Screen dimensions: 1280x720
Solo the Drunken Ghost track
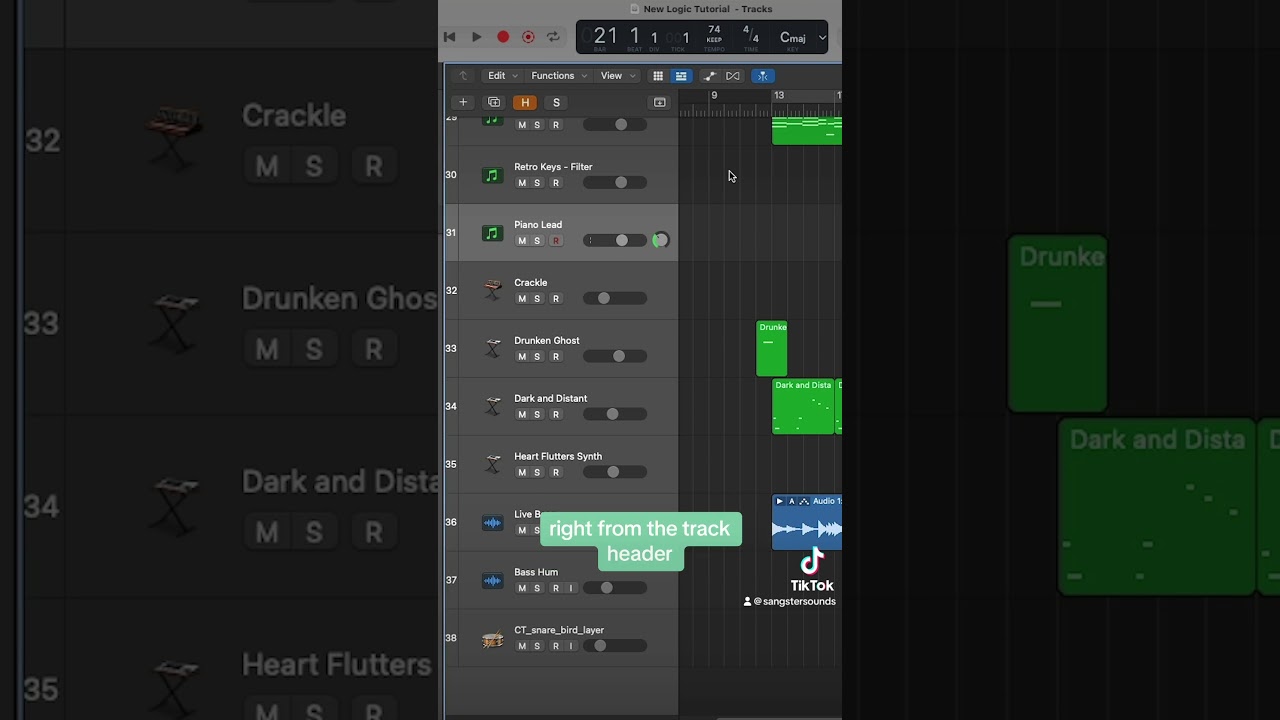[537, 357]
